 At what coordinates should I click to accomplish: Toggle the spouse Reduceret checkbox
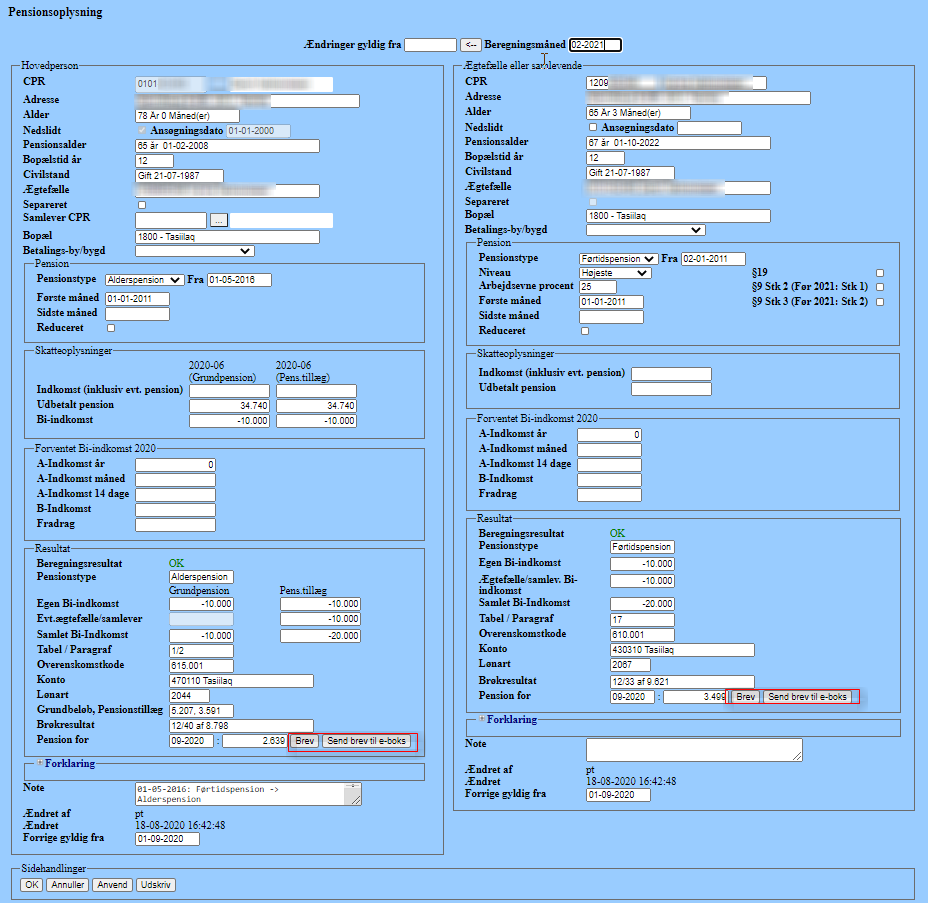pos(585,331)
